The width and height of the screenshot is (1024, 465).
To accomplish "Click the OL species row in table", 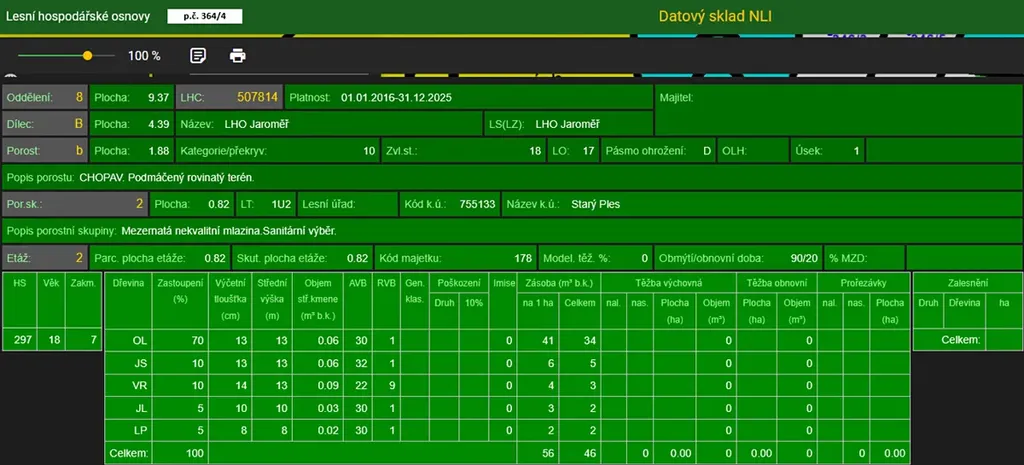I will click(140, 341).
